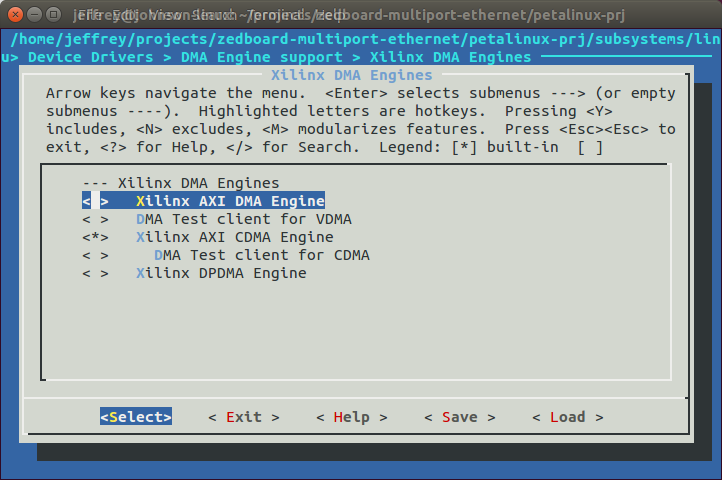Toggle tristate box for Xilinx DPDMA Engine
This screenshot has height=480, width=722.
[x=95, y=273]
